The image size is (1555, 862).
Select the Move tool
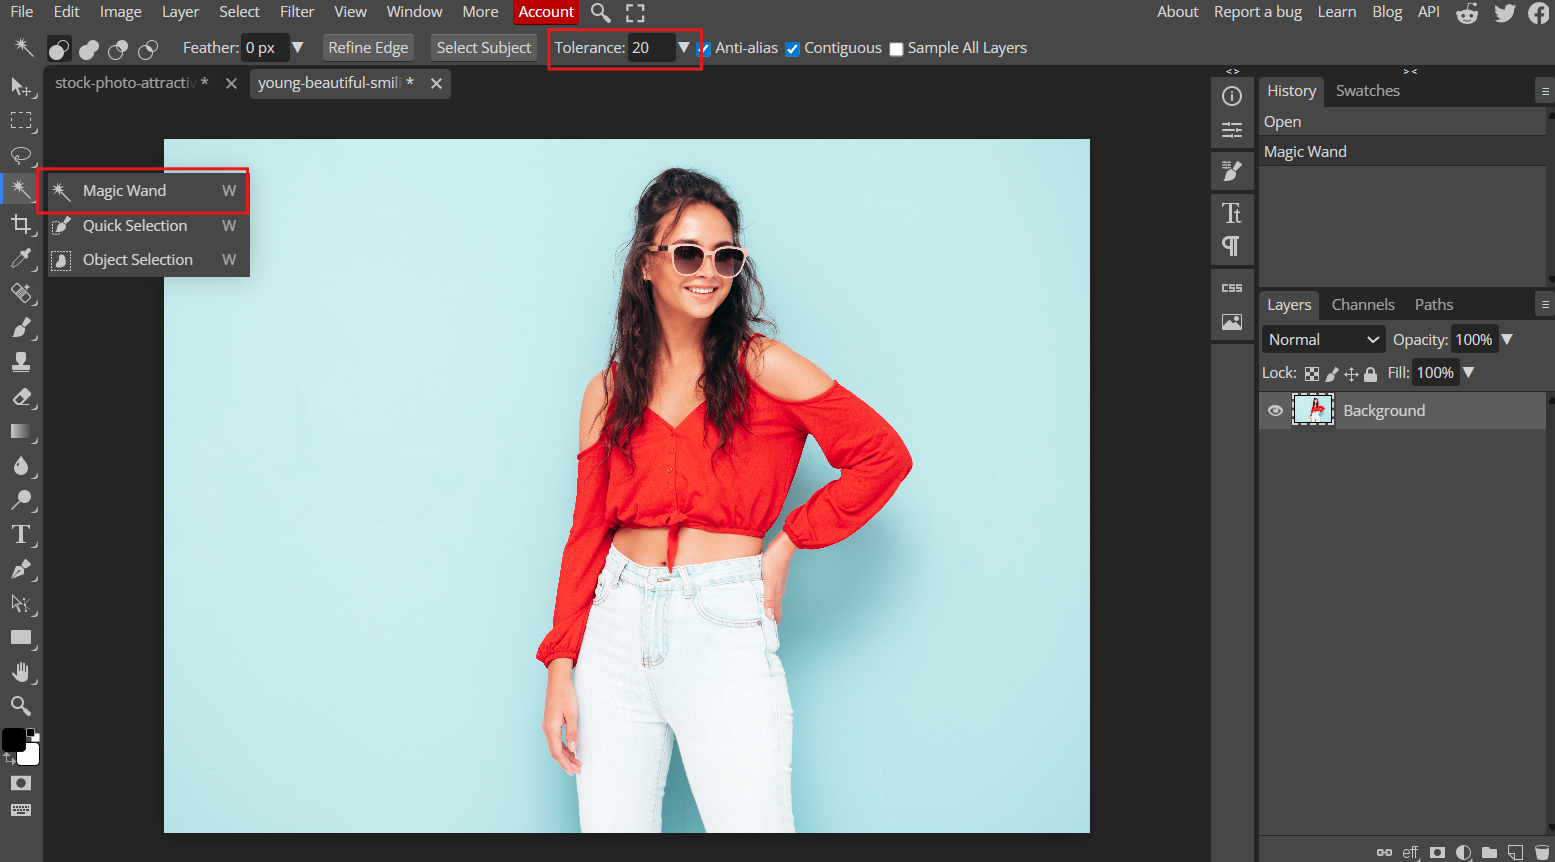coord(21,88)
